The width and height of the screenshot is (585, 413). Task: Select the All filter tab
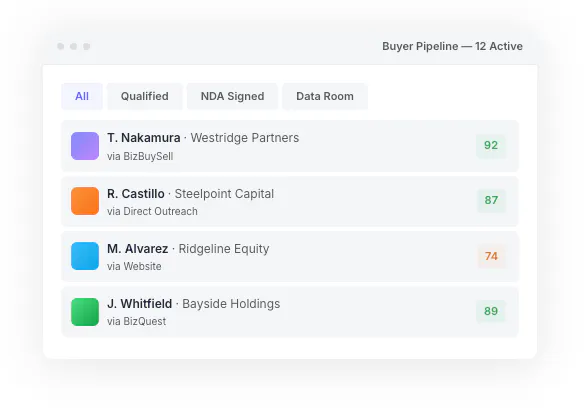[x=82, y=96]
